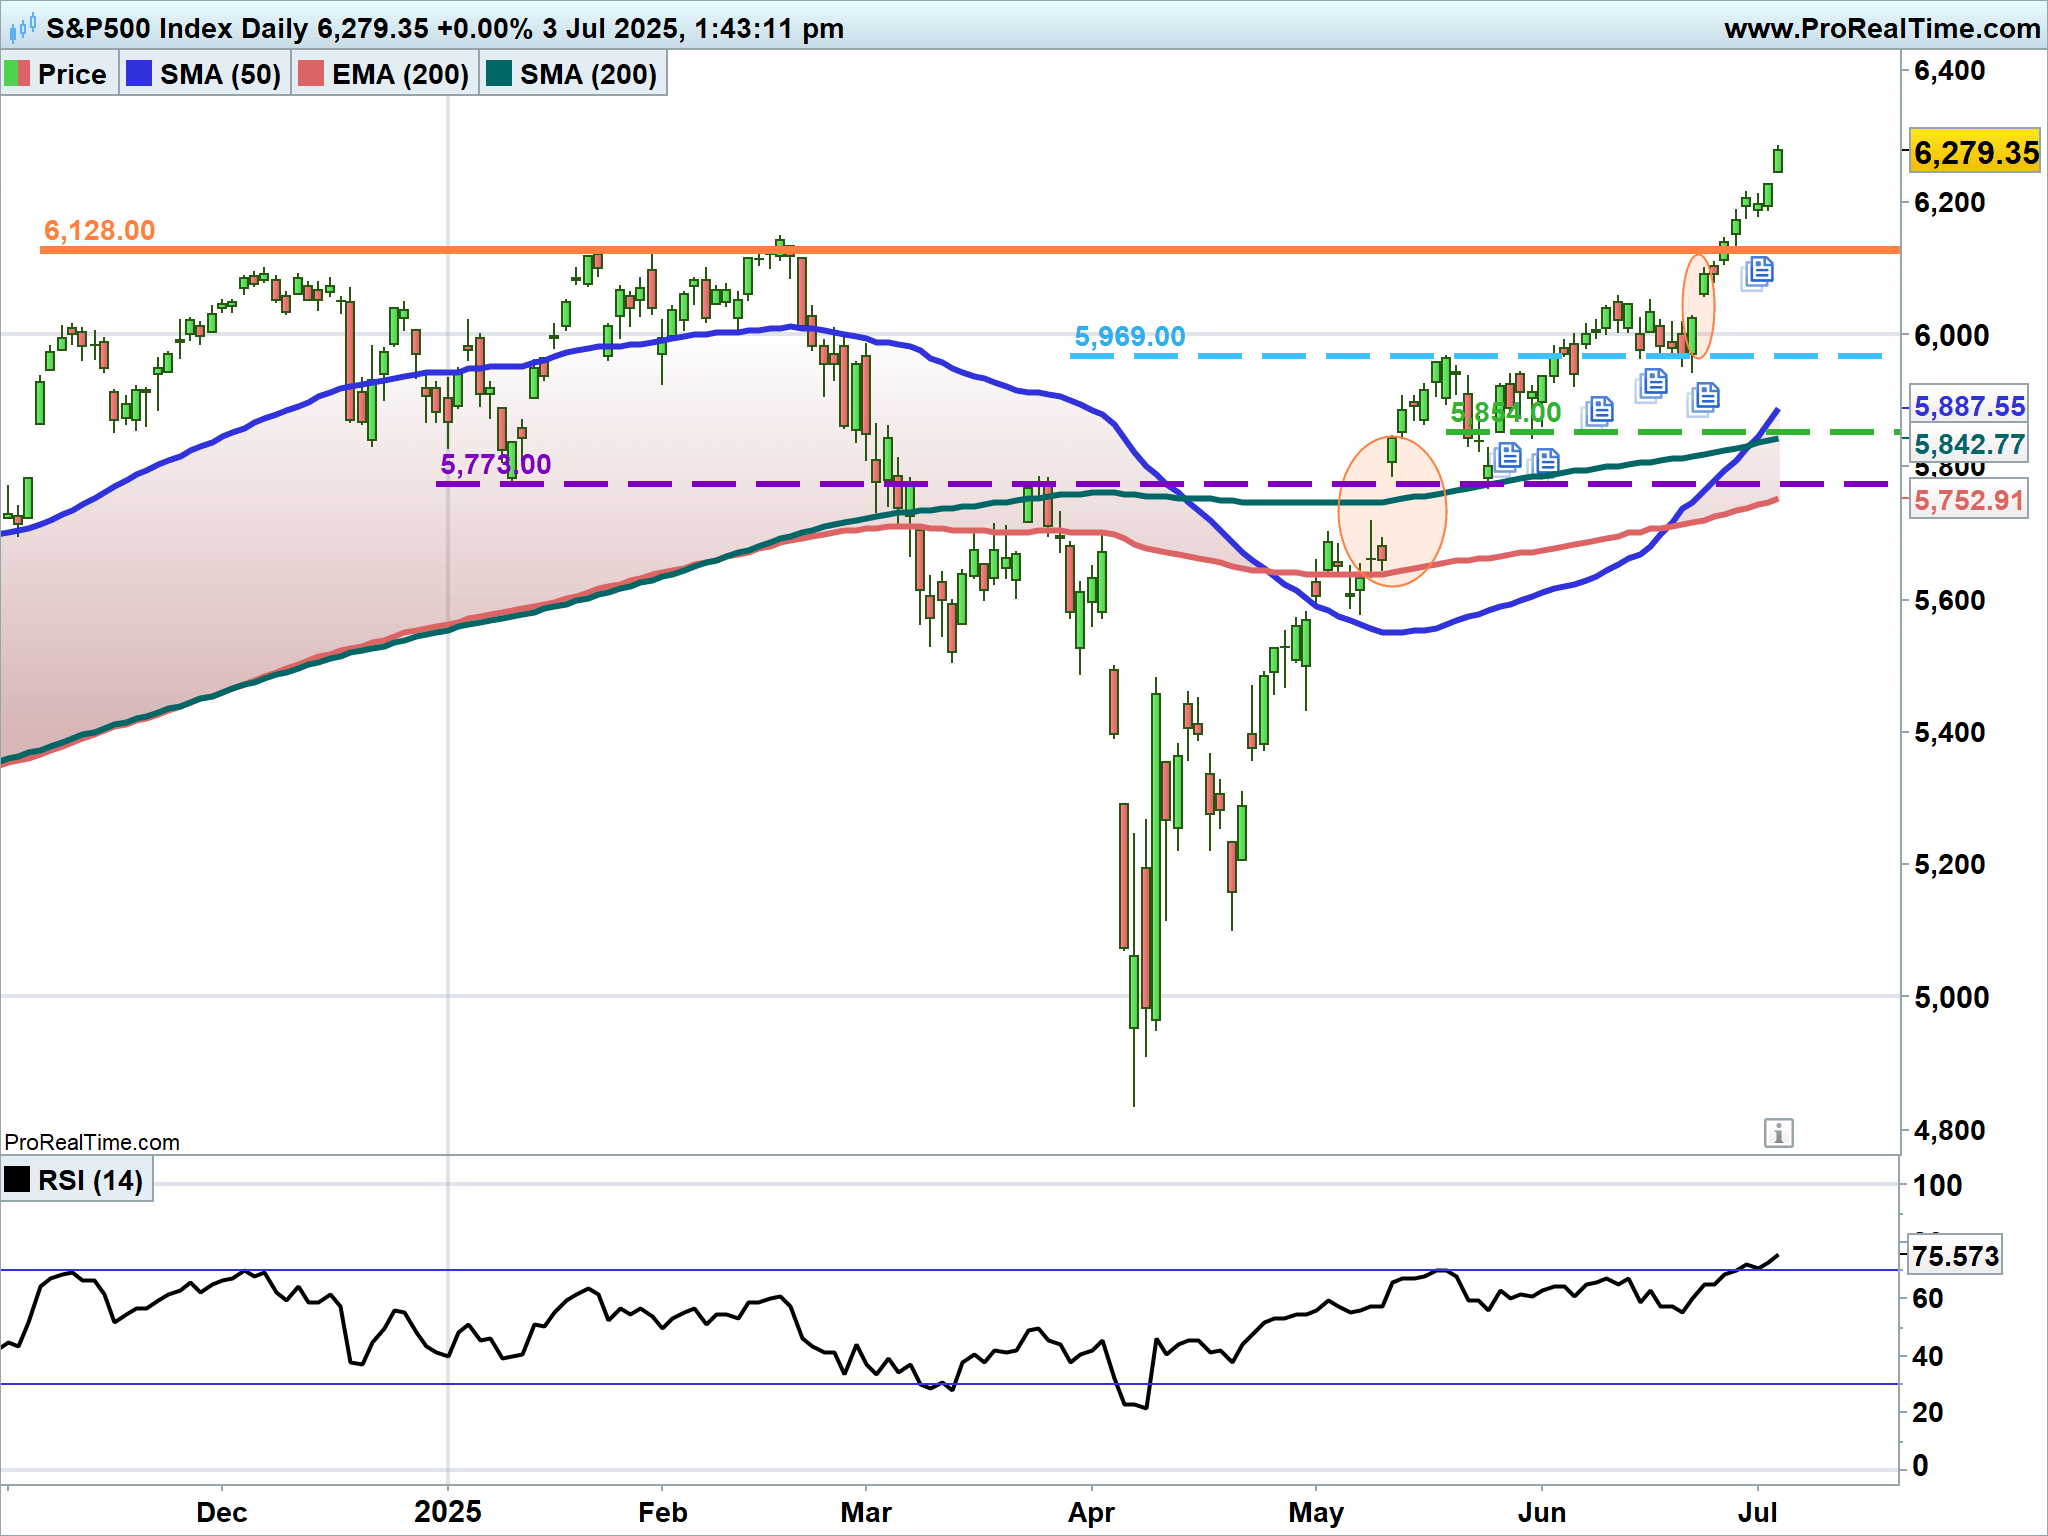Click the red EMA (200) color swatch
2048x1536 pixels.
click(x=311, y=74)
